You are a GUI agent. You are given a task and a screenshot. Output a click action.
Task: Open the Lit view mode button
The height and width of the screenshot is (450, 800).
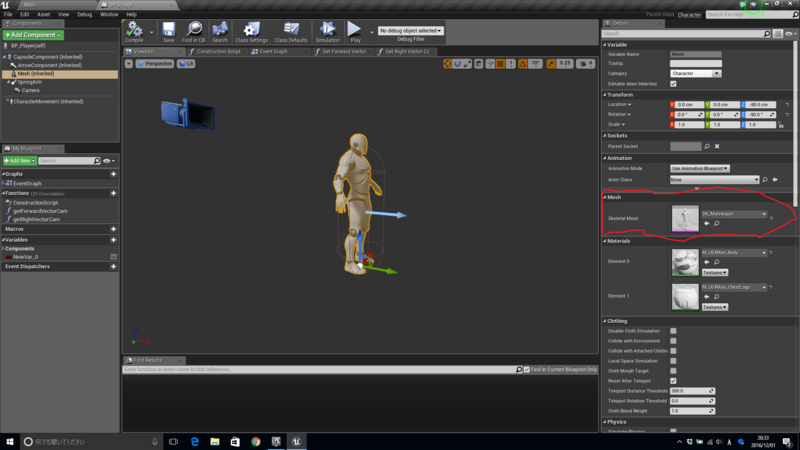pyautogui.click(x=186, y=64)
